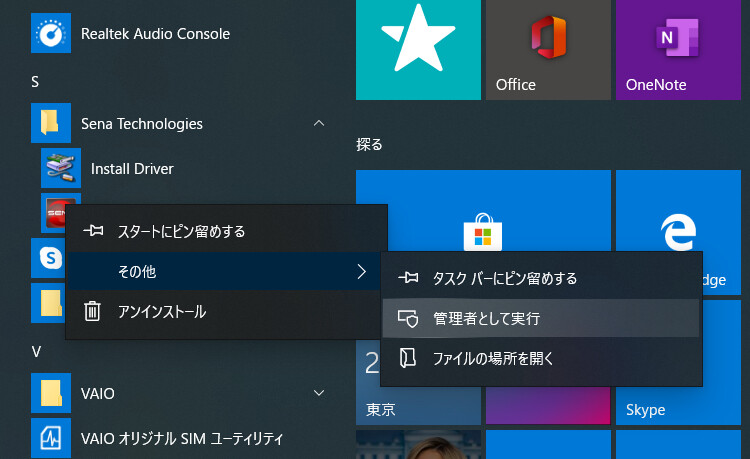Click pin icon beside スタートにピン留めする
The height and width of the screenshot is (459, 750).
pyautogui.click(x=93, y=231)
